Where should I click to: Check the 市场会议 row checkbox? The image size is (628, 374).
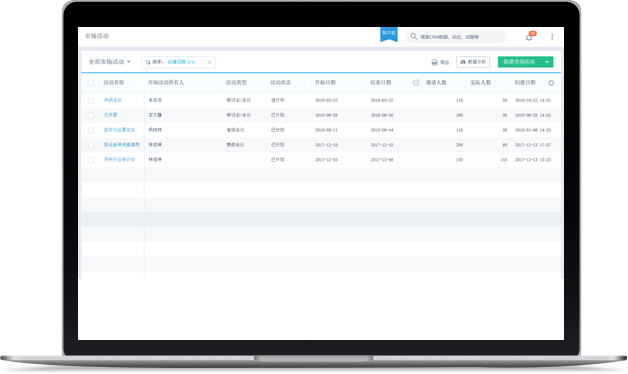[91, 101]
